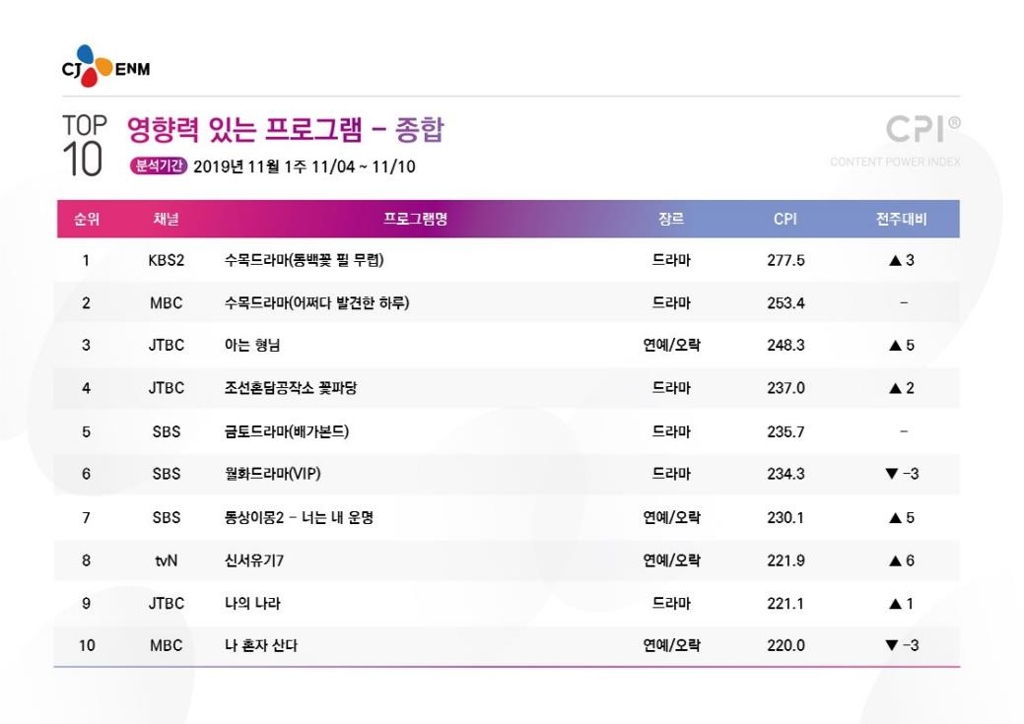1024x724 pixels.
Task: Click rank number 1
Action: [x=86, y=260]
